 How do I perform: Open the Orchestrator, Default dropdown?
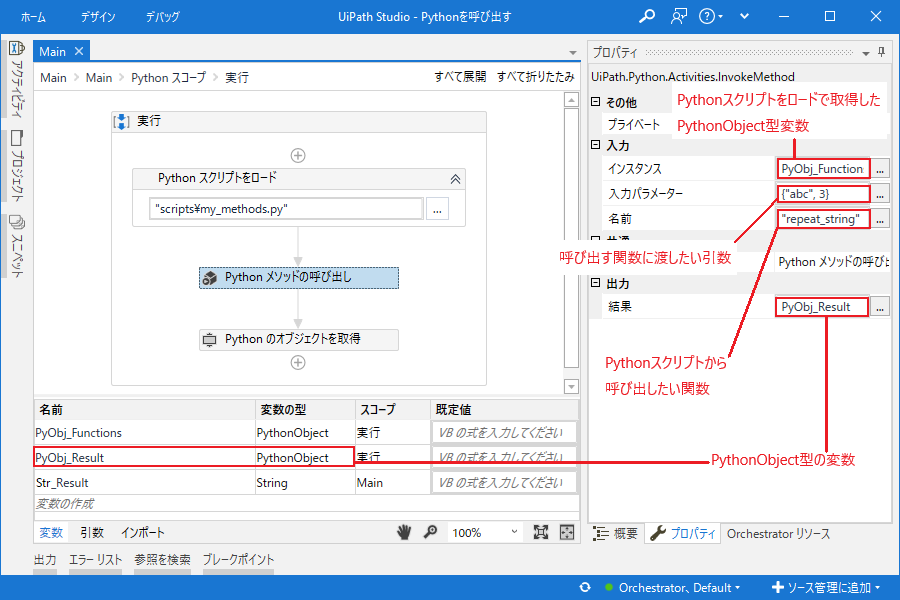pyautogui.click(x=674, y=587)
